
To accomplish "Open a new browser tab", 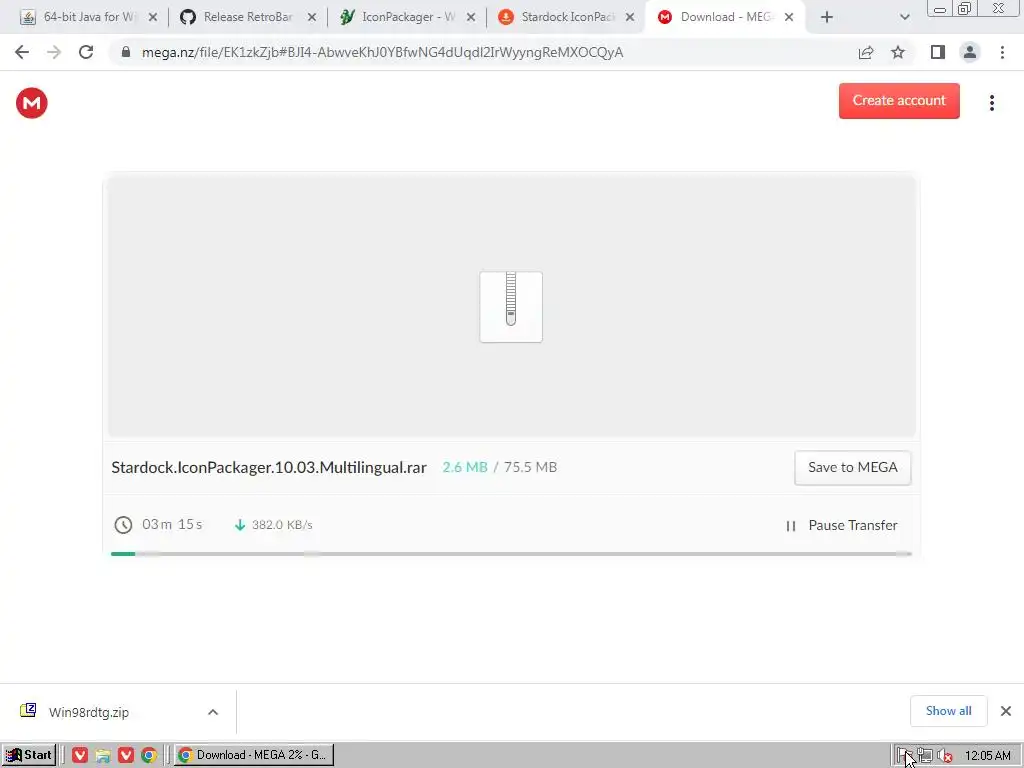I will [x=827, y=18].
